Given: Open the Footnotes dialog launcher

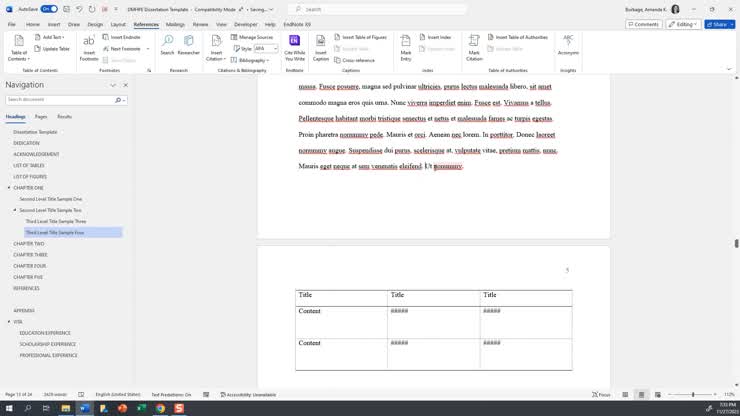Looking at the screenshot, I should (149, 70).
